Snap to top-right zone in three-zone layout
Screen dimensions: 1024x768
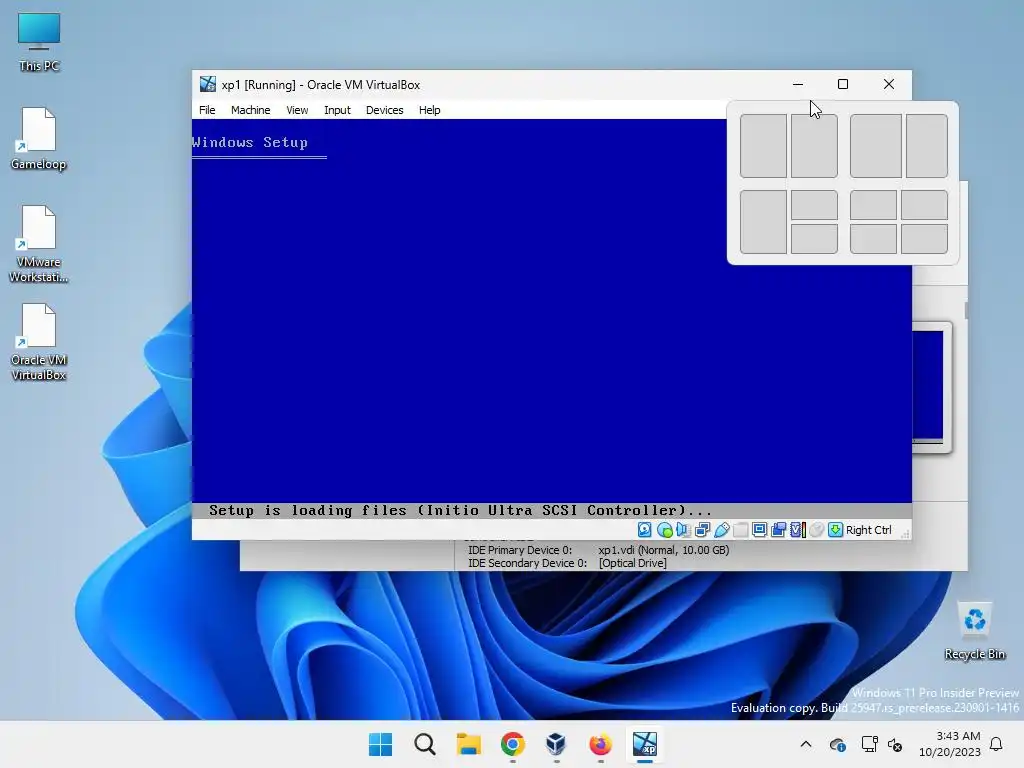pos(814,205)
